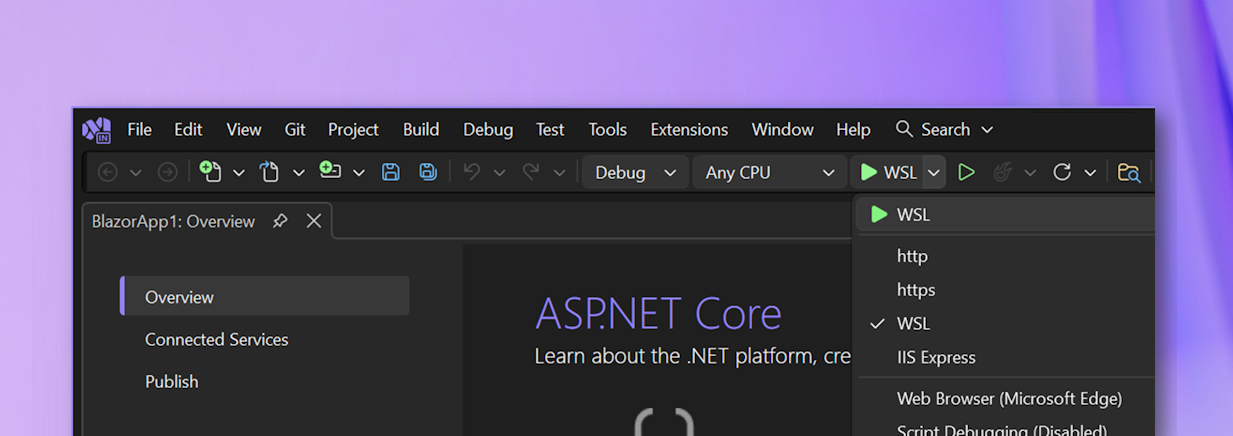
Task: Expand the Restart options dropdown arrow
Action: (x=1090, y=173)
